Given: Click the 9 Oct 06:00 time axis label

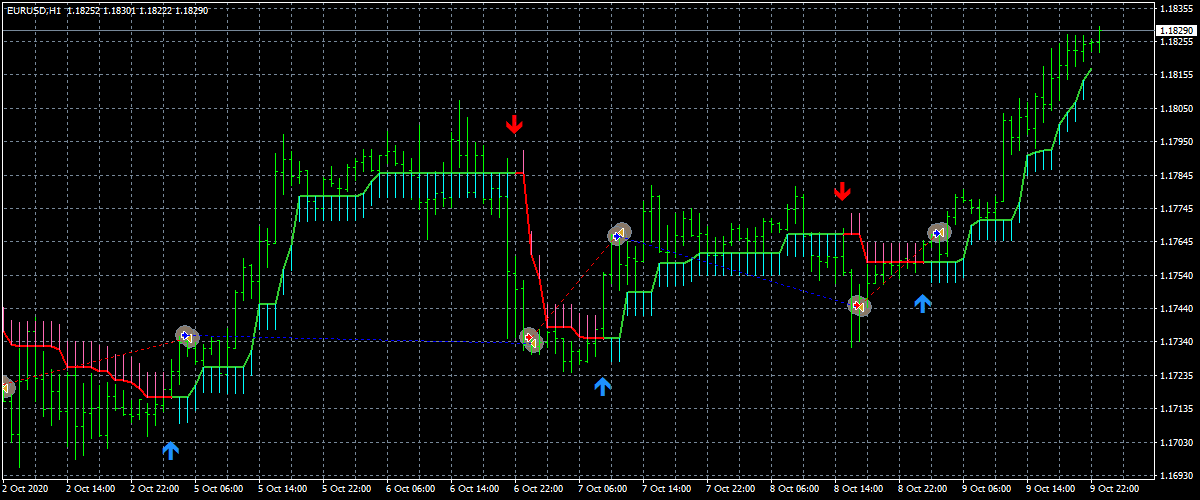Looking at the screenshot, I should tap(988, 490).
